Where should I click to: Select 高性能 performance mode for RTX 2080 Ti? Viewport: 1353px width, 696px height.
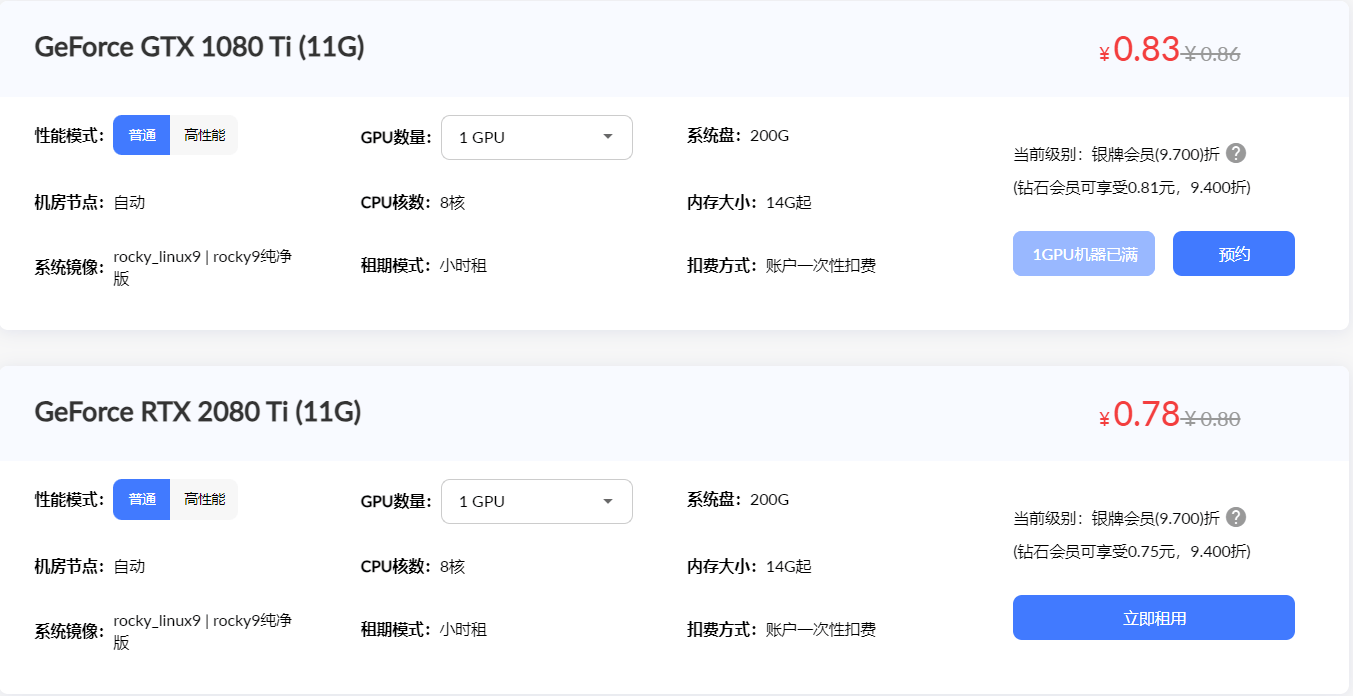(x=204, y=499)
